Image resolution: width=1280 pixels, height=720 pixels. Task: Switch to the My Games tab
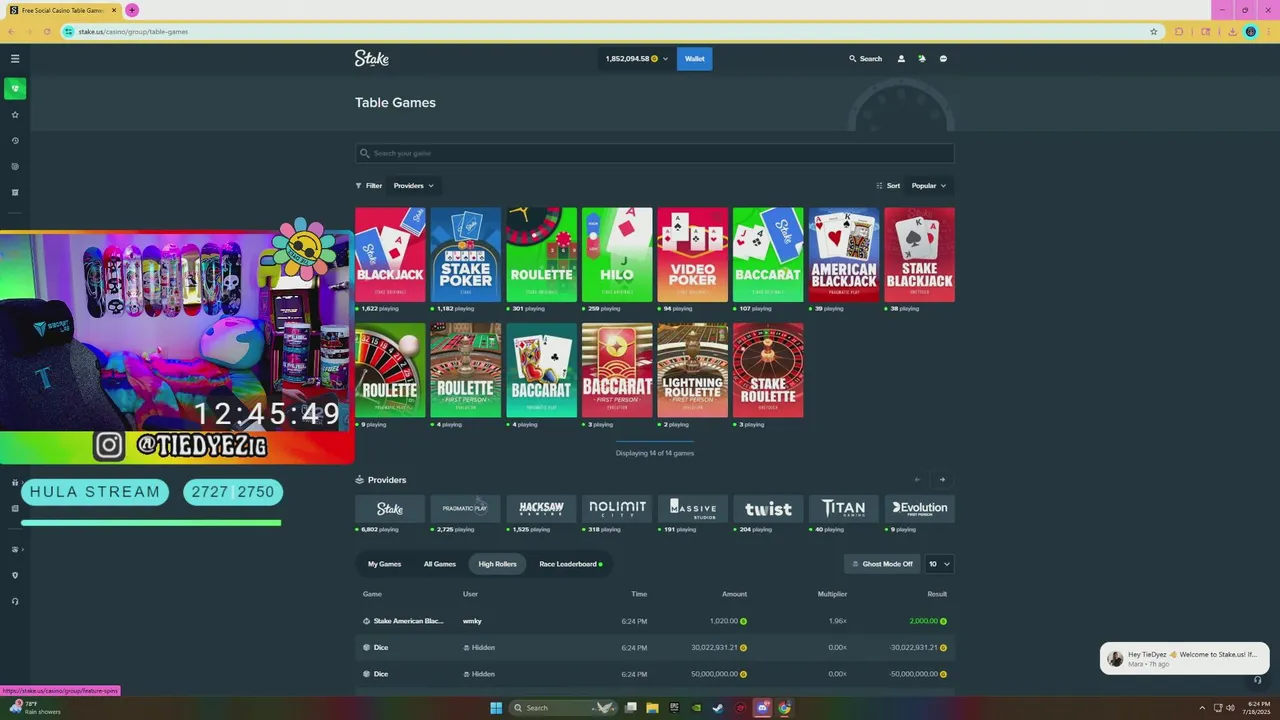pyautogui.click(x=384, y=564)
